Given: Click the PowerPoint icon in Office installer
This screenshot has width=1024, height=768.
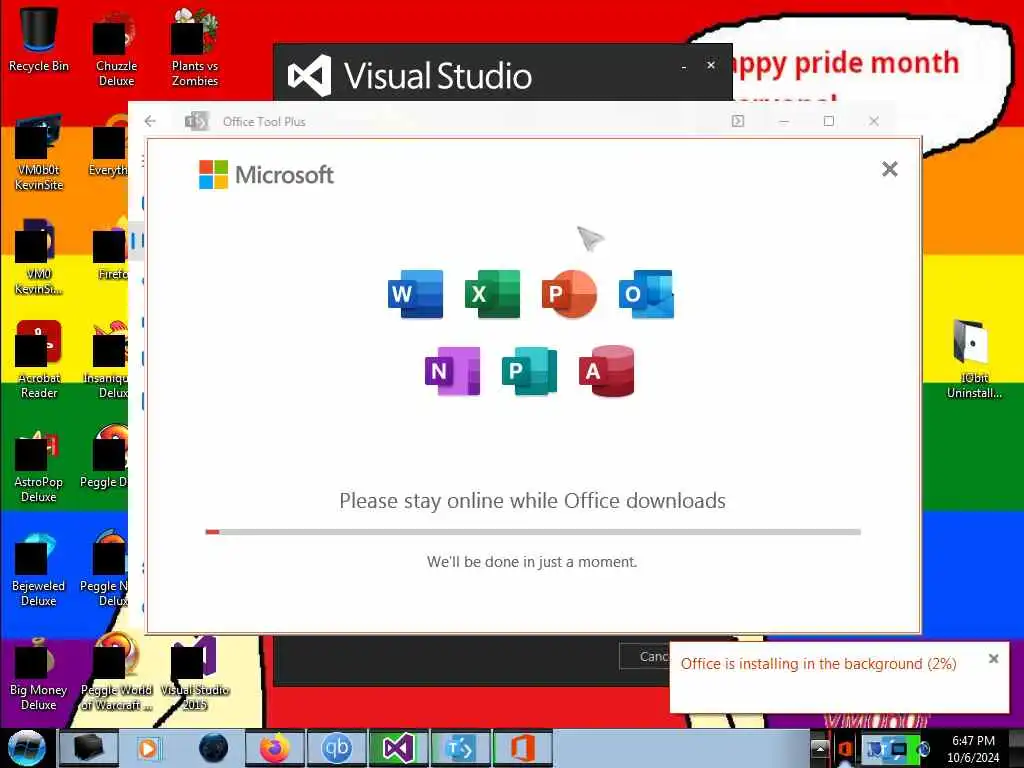Looking at the screenshot, I should coord(569,294).
